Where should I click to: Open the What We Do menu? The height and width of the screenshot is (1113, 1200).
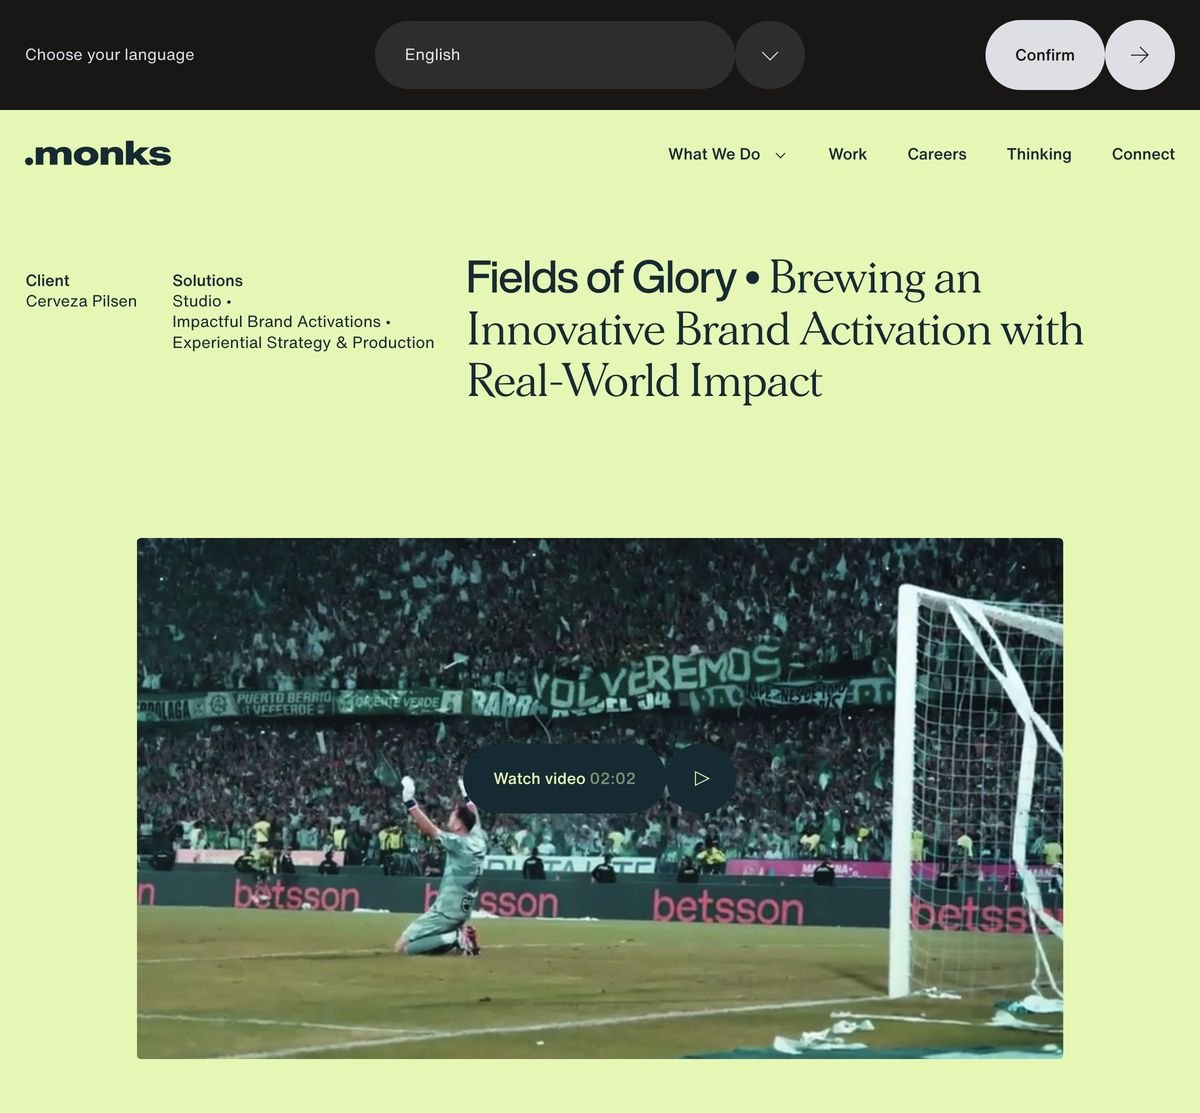[x=714, y=154]
